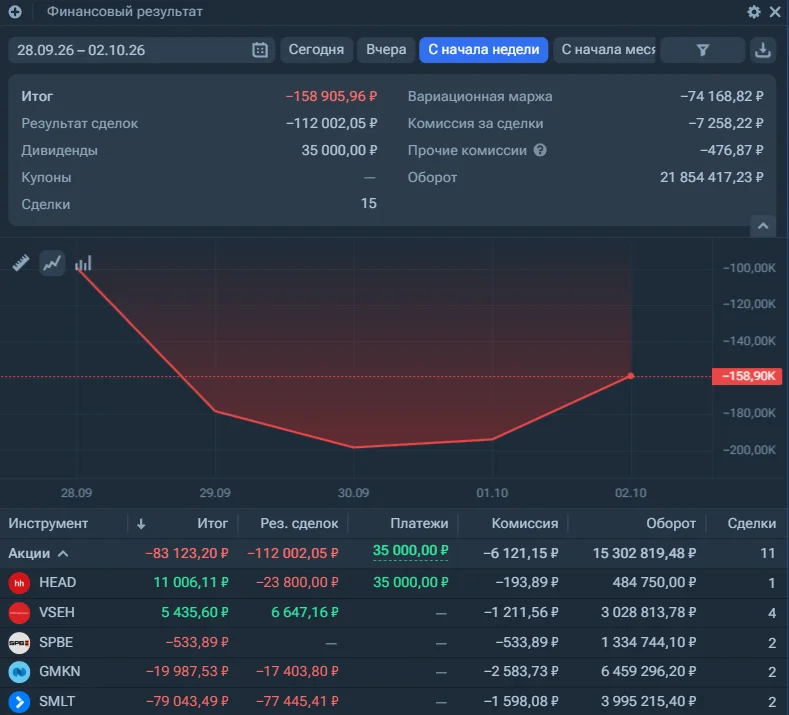Sort by Комиссия column
789x715 pixels.
[x=525, y=524]
